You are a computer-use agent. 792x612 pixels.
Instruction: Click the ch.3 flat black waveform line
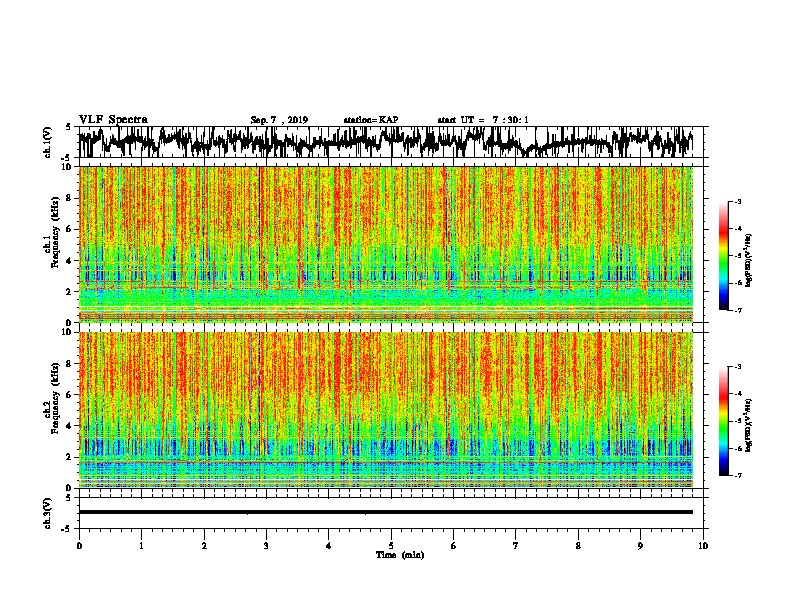tap(385, 512)
